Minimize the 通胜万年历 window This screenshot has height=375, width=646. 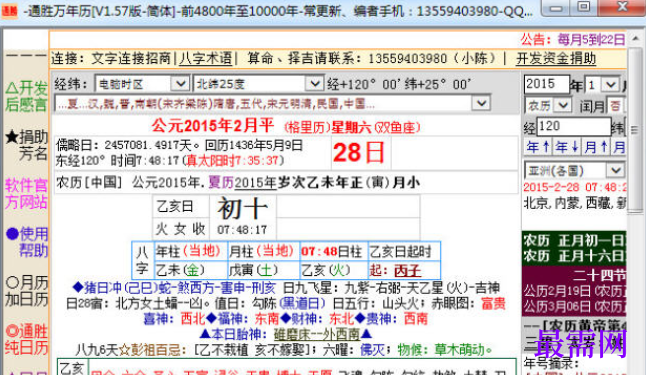(556, 7)
